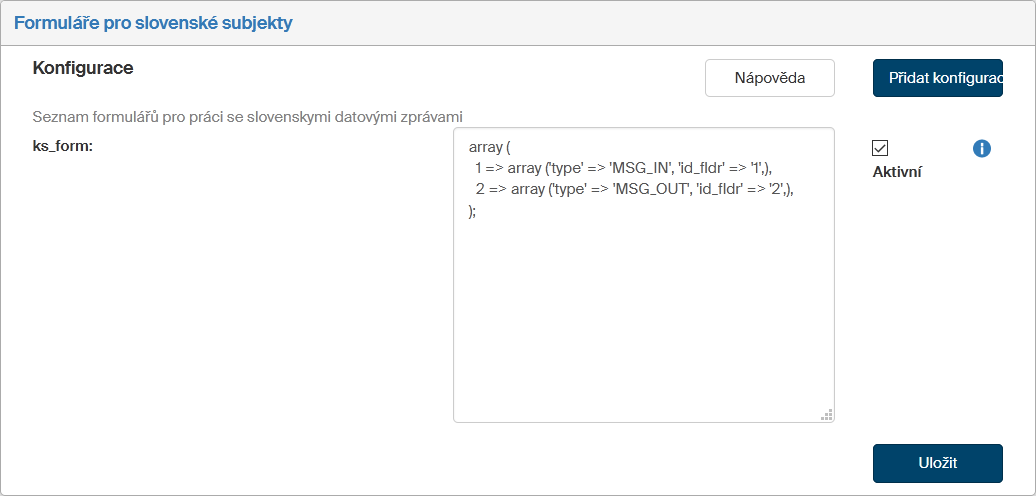The image size is (1036, 496).
Task: Place cursor on the 'array (' first line
Action: (489, 147)
